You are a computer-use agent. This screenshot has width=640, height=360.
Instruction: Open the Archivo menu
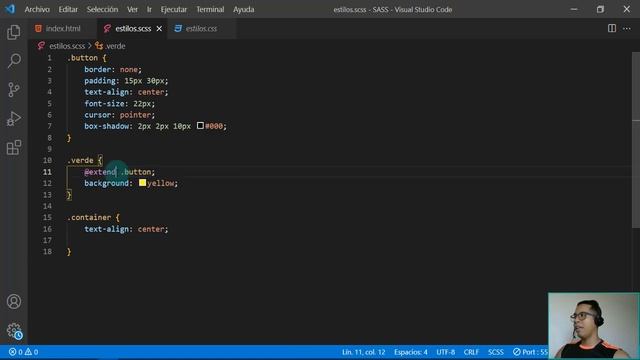click(37, 9)
